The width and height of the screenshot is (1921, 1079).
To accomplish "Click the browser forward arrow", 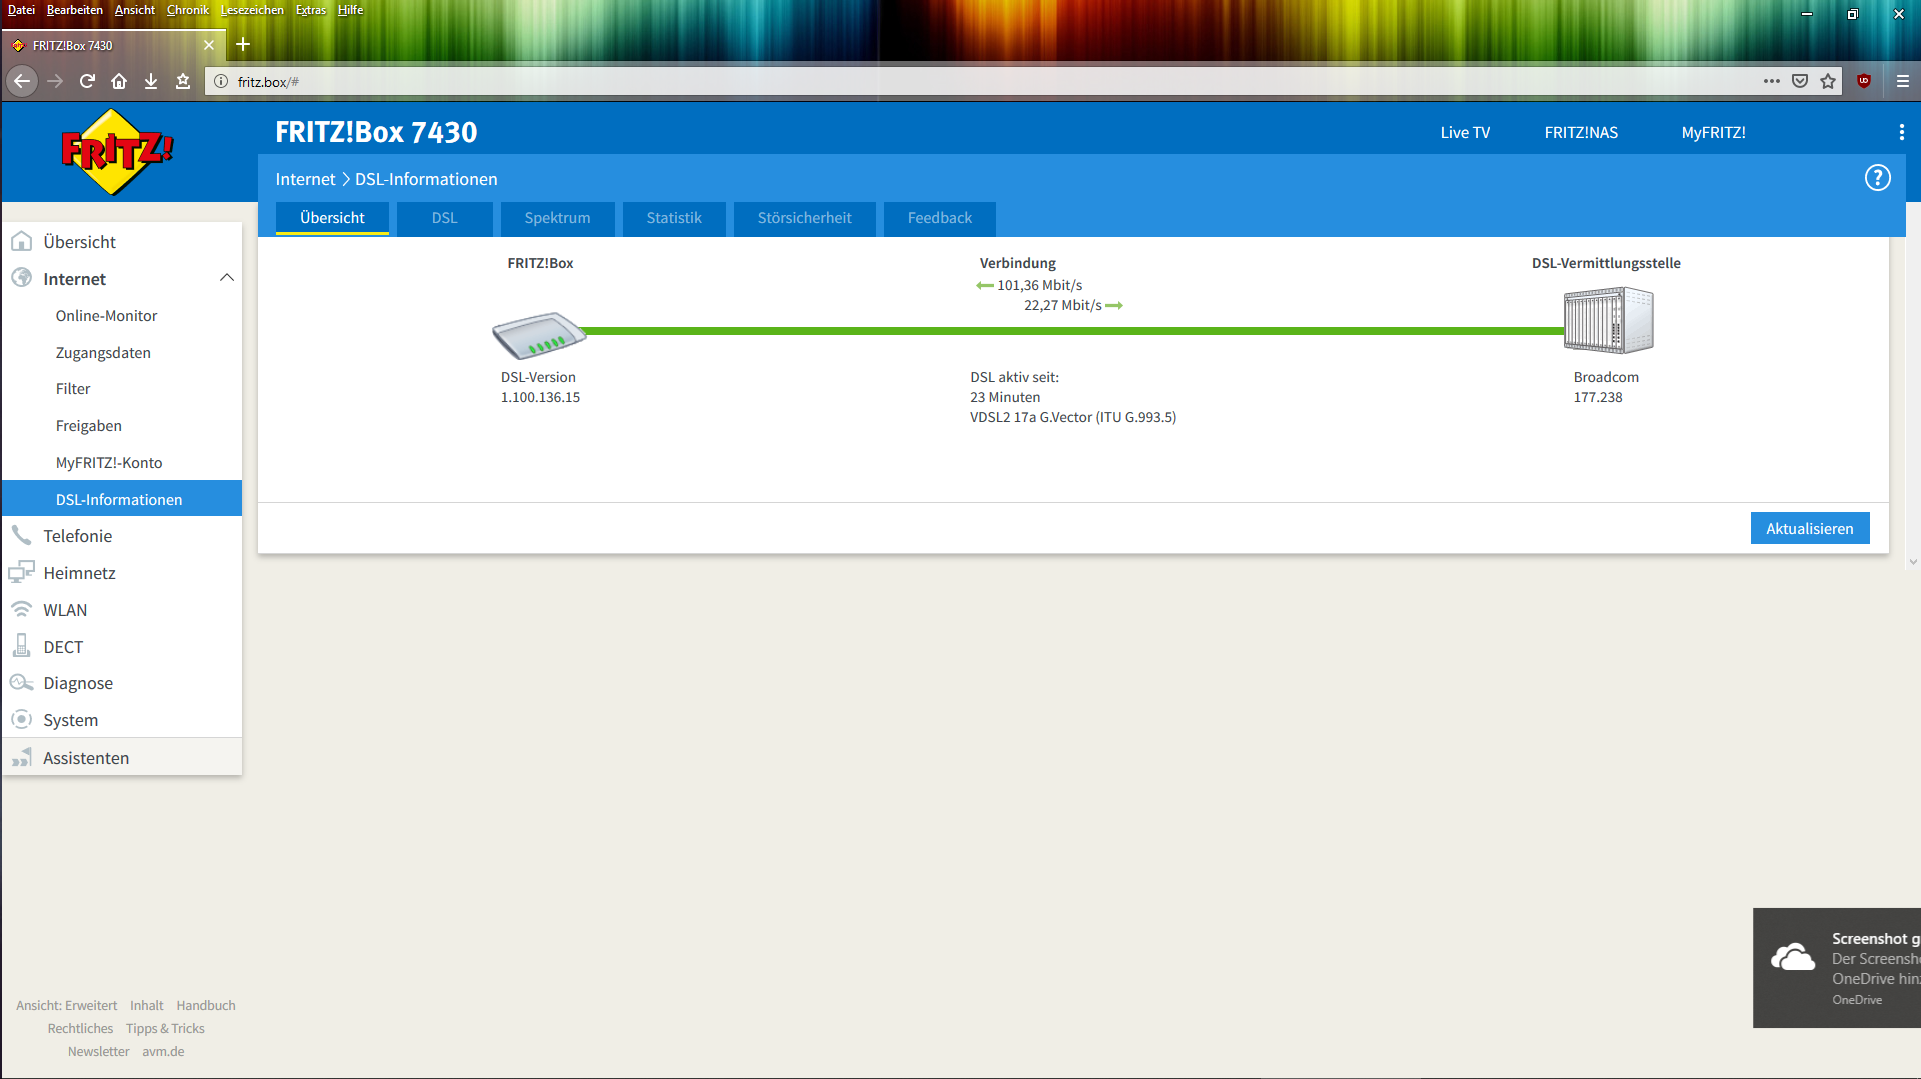I will point(55,81).
